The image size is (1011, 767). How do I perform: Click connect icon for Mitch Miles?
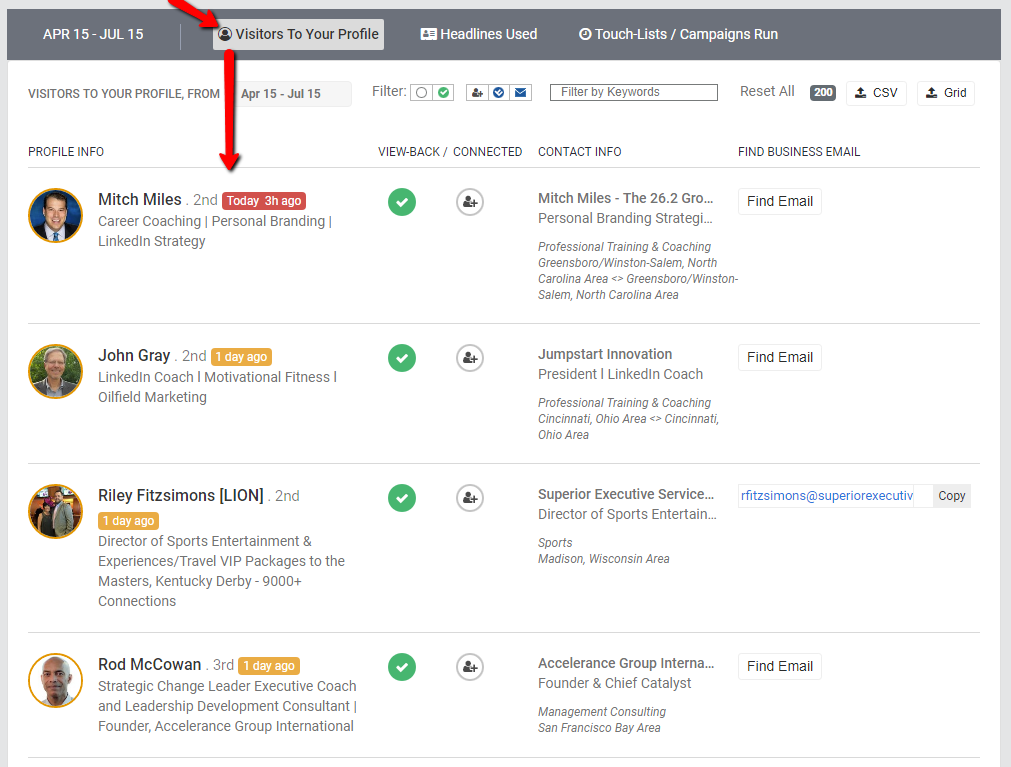(x=470, y=201)
